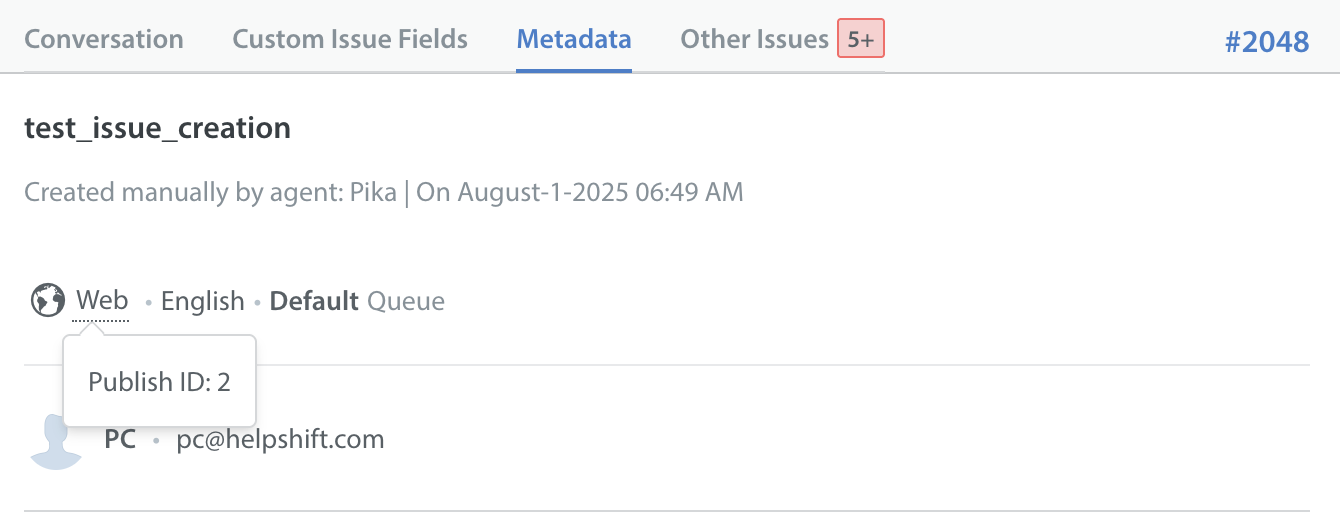Screen dimensions: 1340x518
Task: Click the 5+ issues count badge
Action: (861, 39)
